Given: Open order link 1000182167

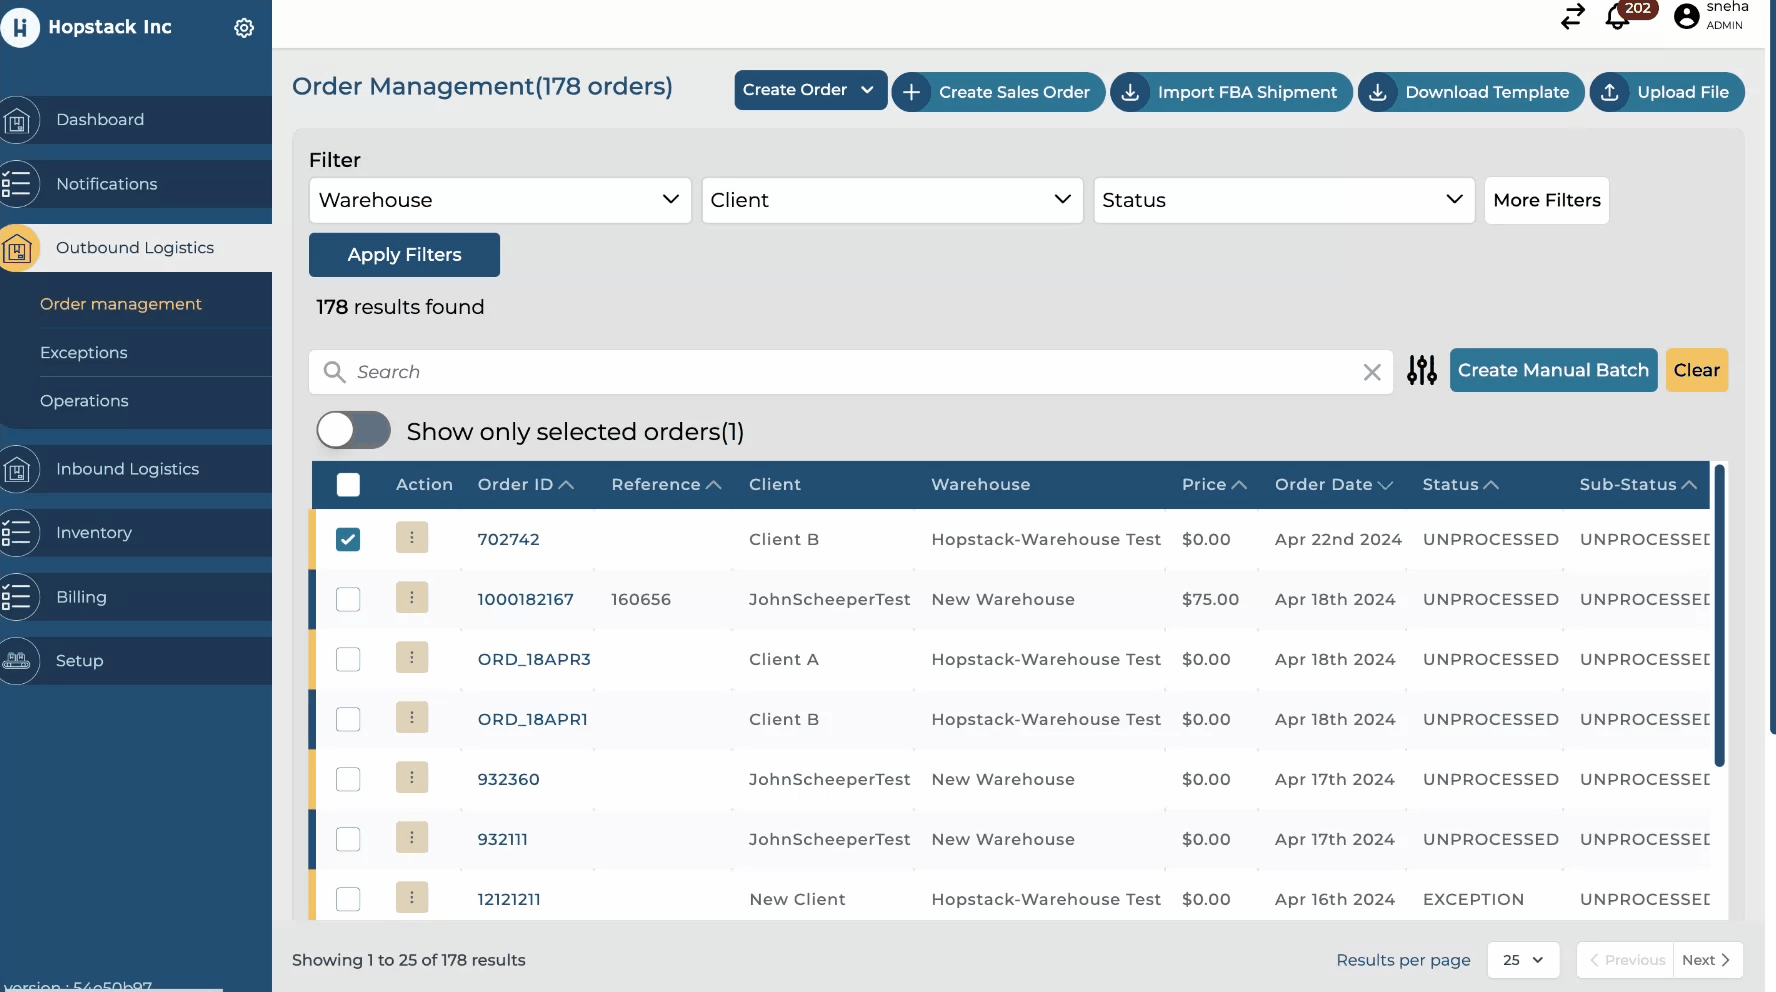Looking at the screenshot, I should (x=525, y=599).
